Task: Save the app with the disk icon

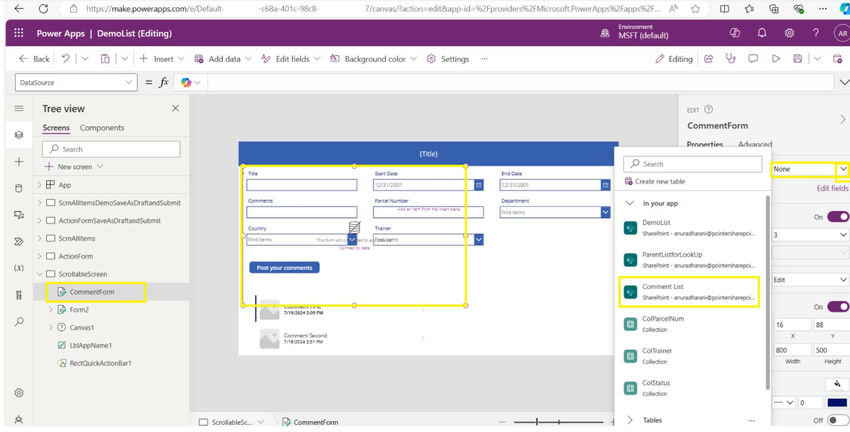Action: coord(797,59)
